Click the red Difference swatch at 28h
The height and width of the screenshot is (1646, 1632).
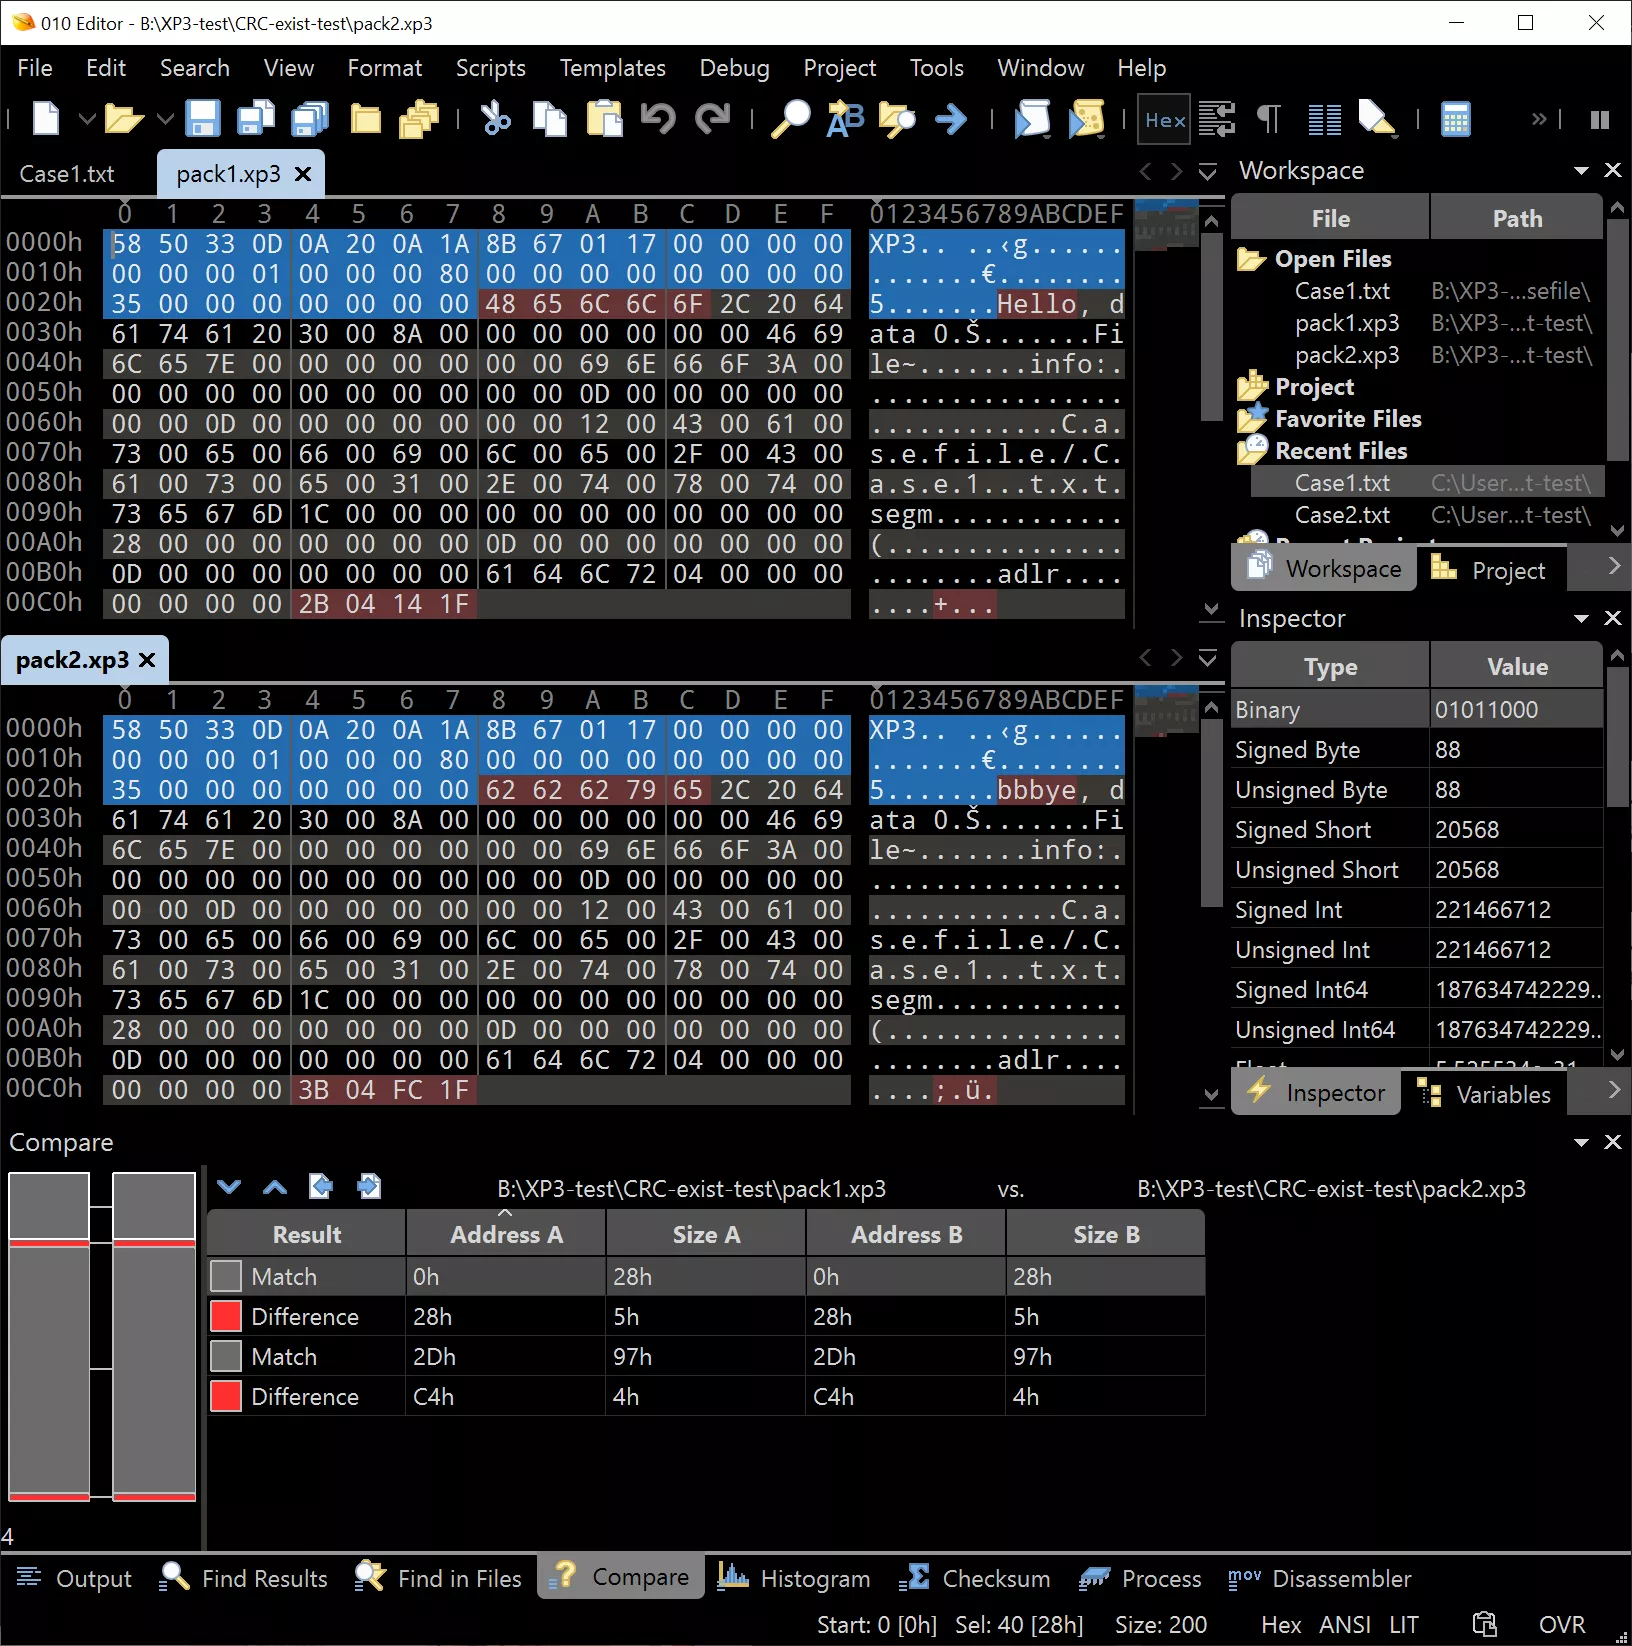click(226, 1317)
